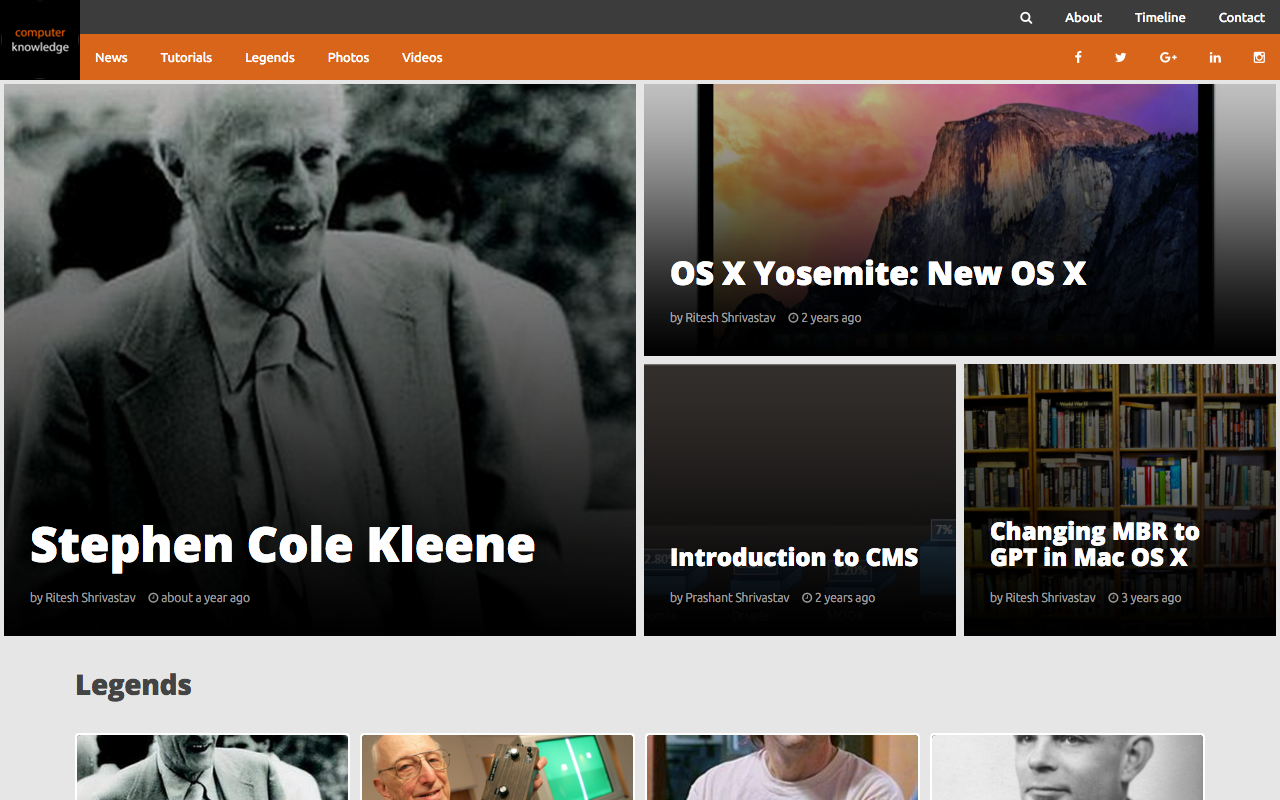
Task: Open the fourth Legends card grayscale portrait
Action: [x=1067, y=767]
